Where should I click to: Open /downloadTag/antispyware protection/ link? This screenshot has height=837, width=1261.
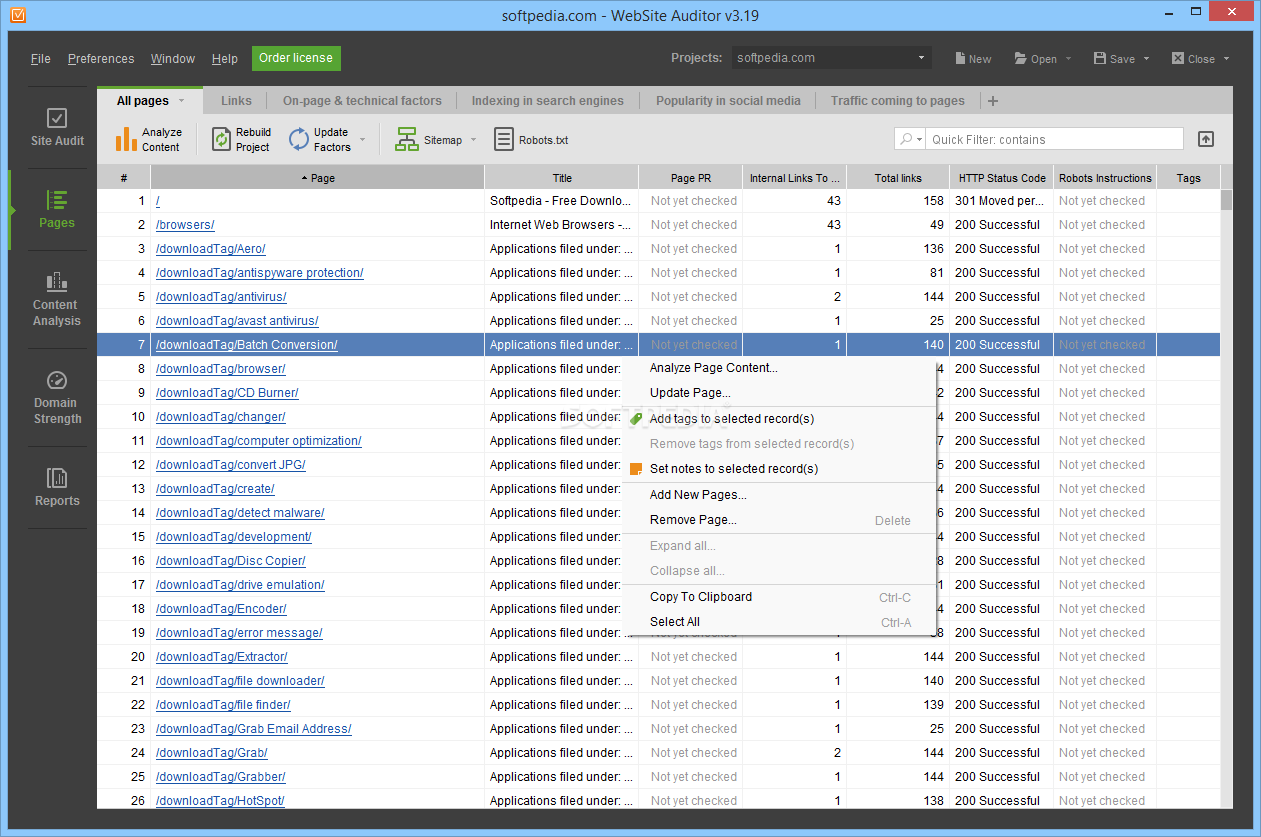click(259, 273)
